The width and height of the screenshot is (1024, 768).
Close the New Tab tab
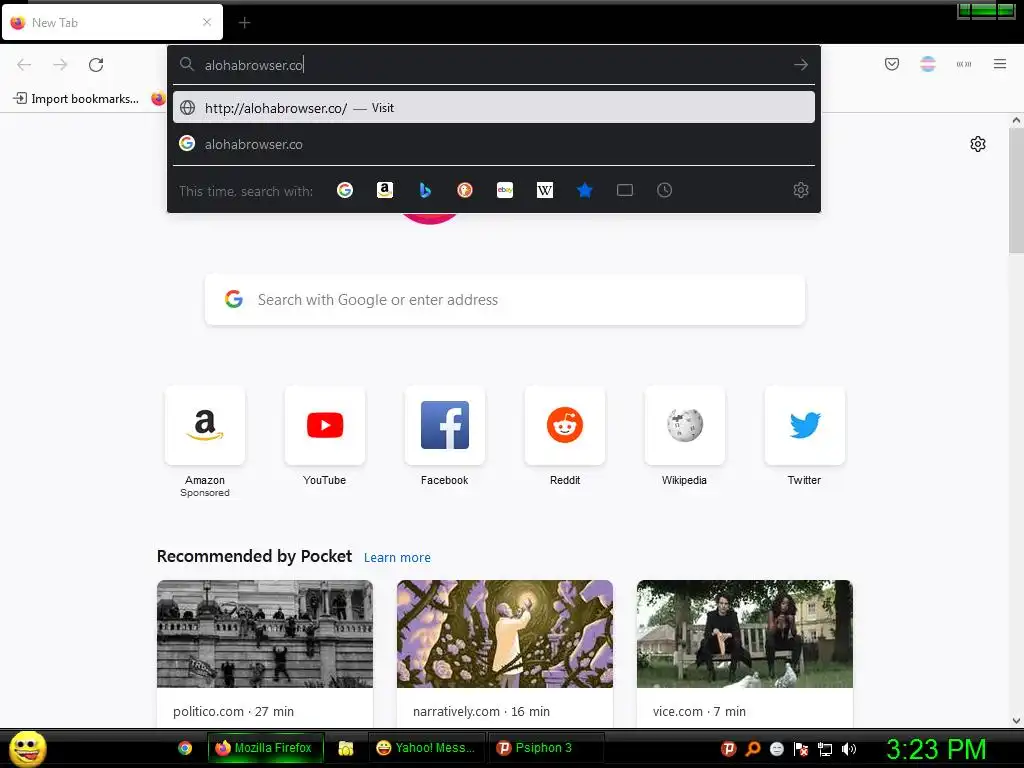(207, 22)
